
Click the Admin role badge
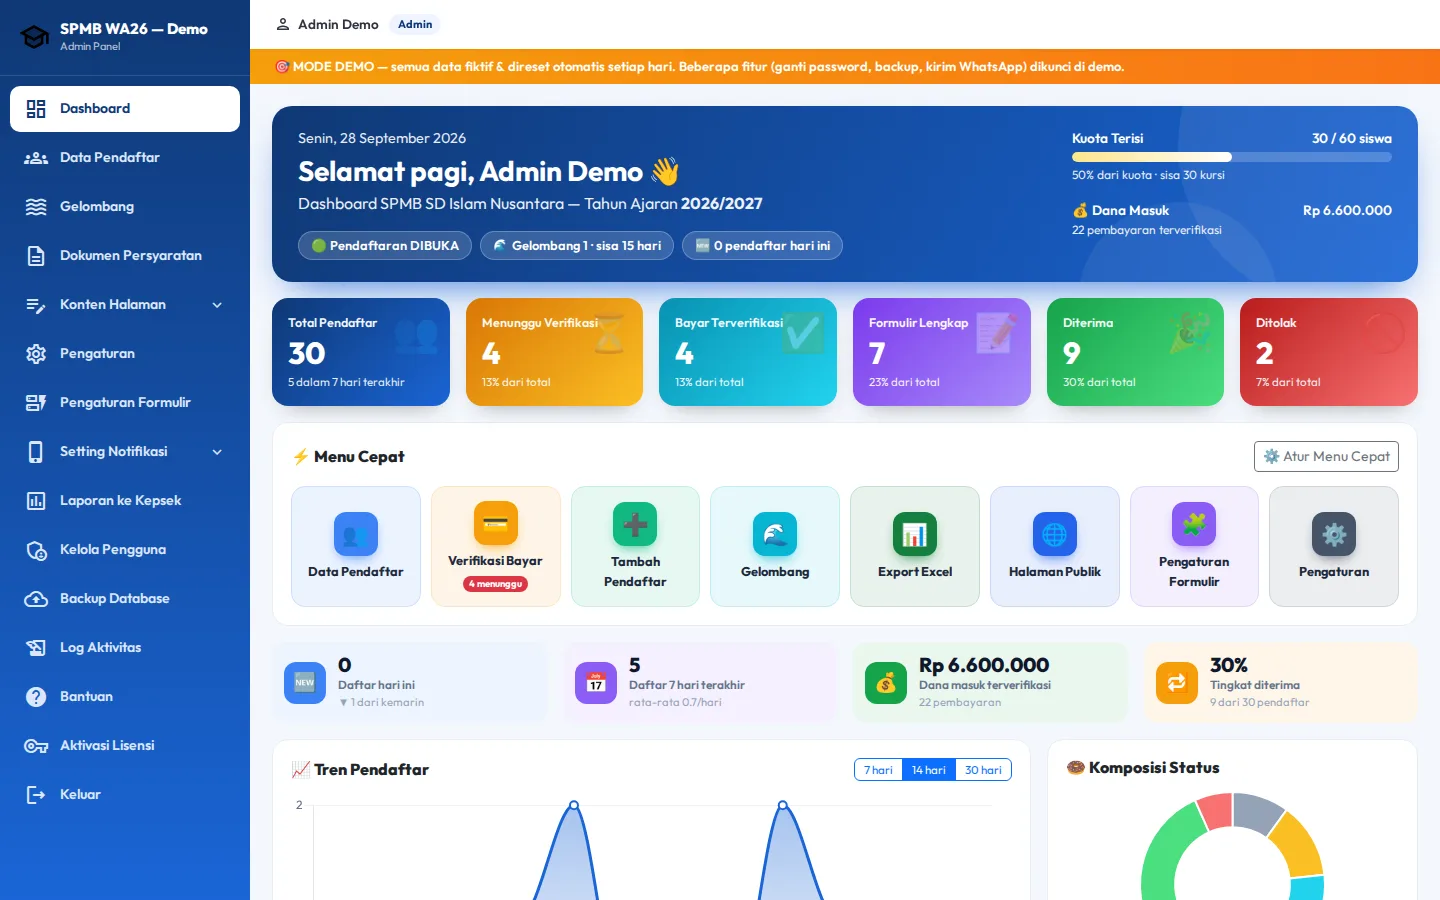coord(415,25)
